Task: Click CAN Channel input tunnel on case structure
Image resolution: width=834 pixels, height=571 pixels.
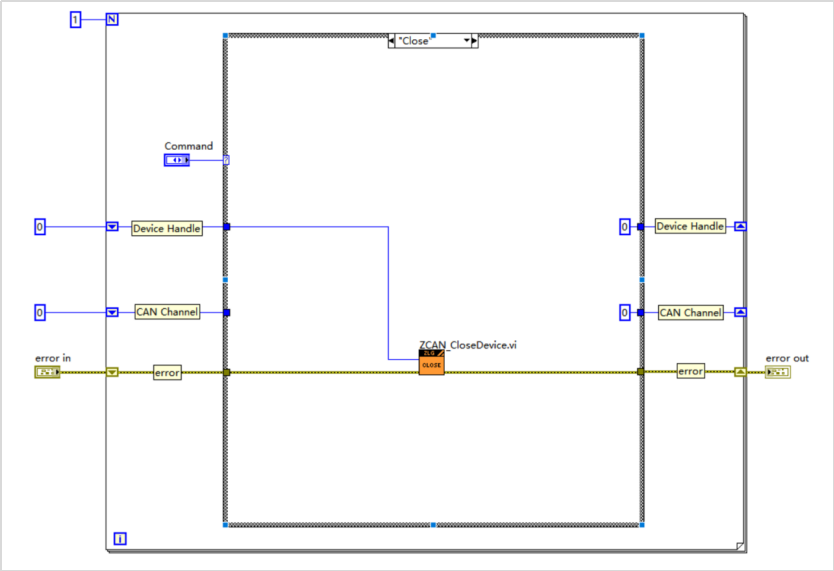Action: coord(226,312)
